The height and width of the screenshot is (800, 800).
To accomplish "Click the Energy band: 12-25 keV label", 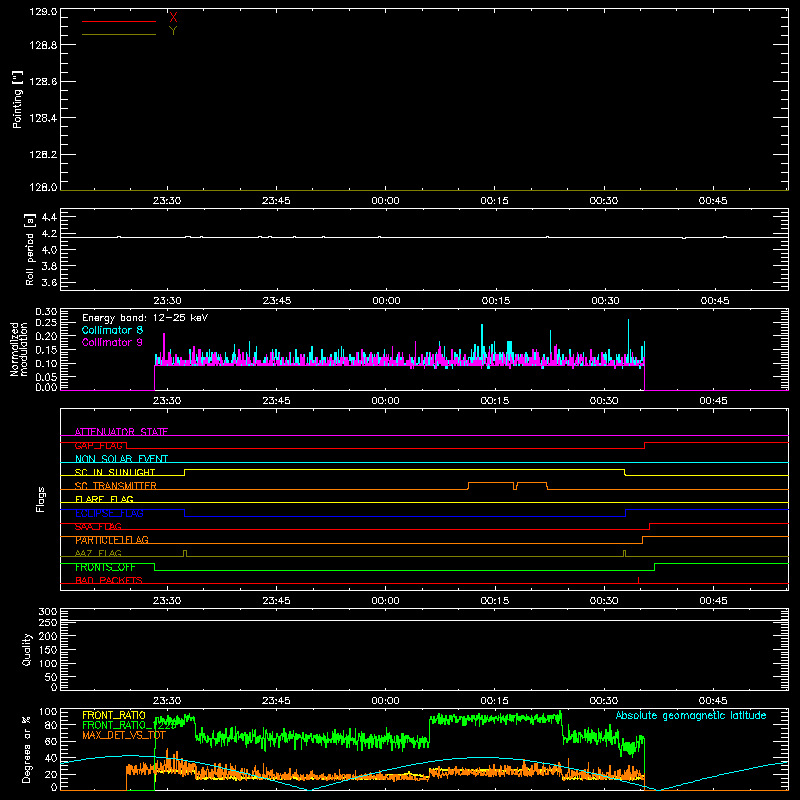I will pos(145,318).
